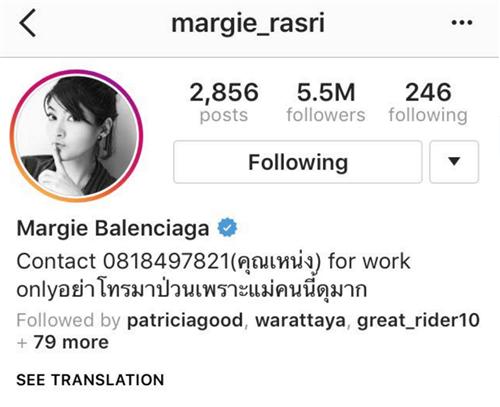Tap the followers label under 5.5M

(326, 115)
